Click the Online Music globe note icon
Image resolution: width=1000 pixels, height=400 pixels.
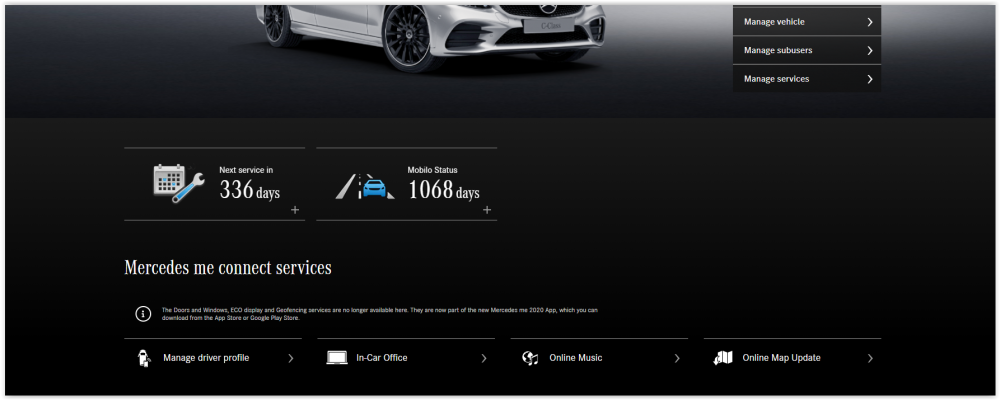tap(531, 358)
